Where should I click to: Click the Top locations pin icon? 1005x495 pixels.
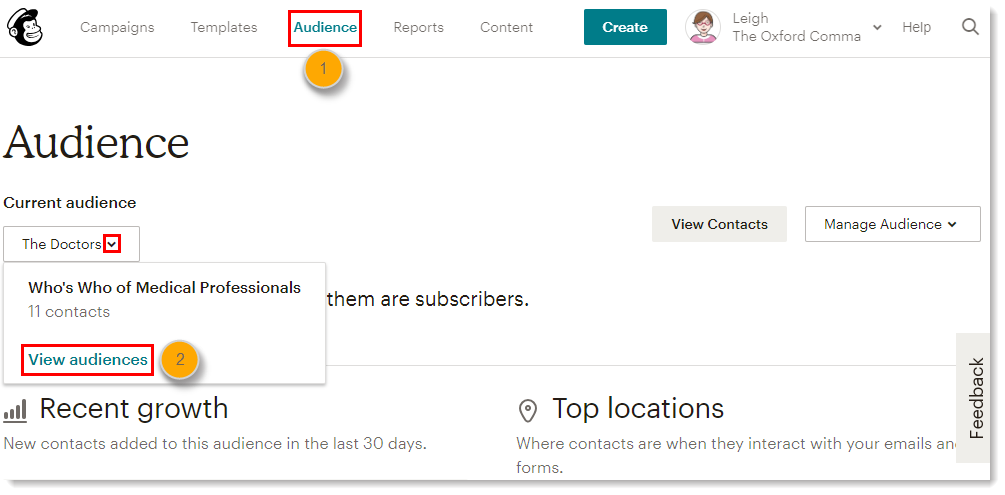click(x=527, y=410)
